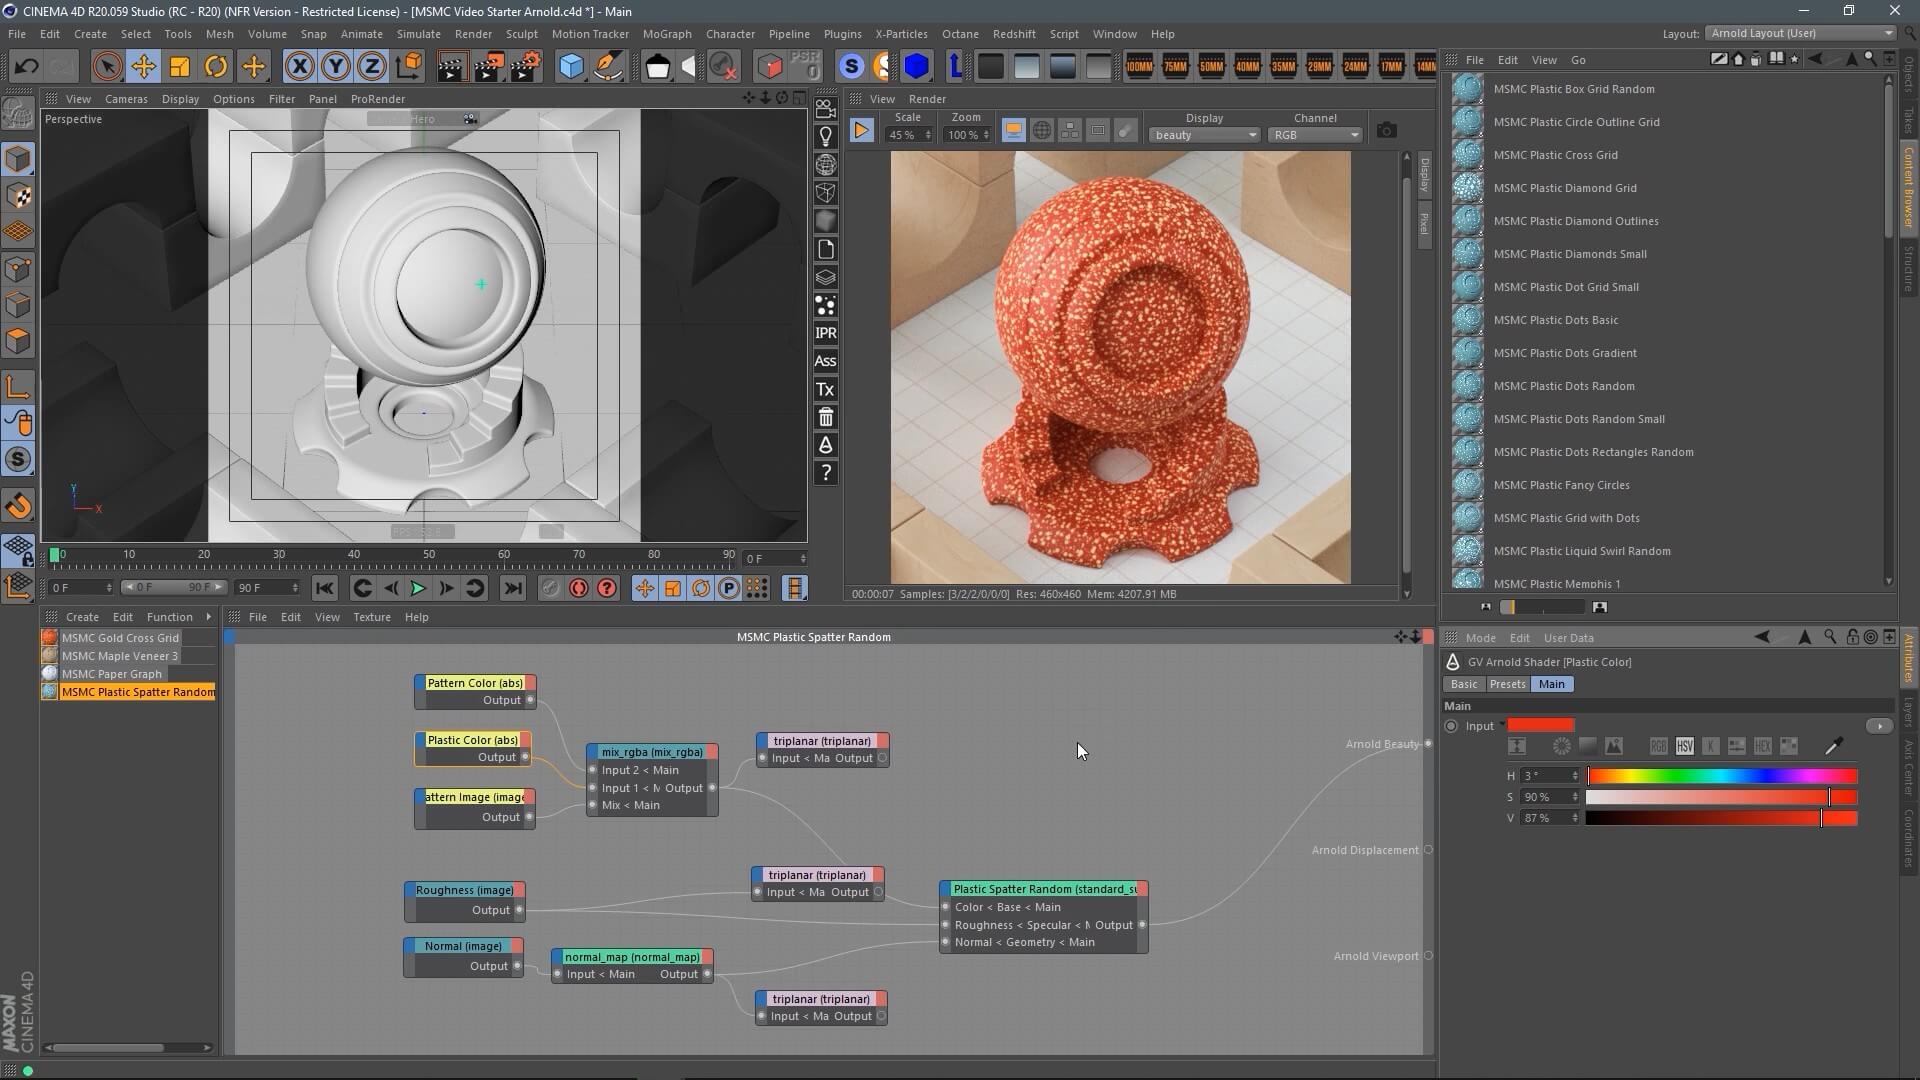Click the IPR snapshot camera icon
Viewport: 1920px width, 1080px height.
1386,130
